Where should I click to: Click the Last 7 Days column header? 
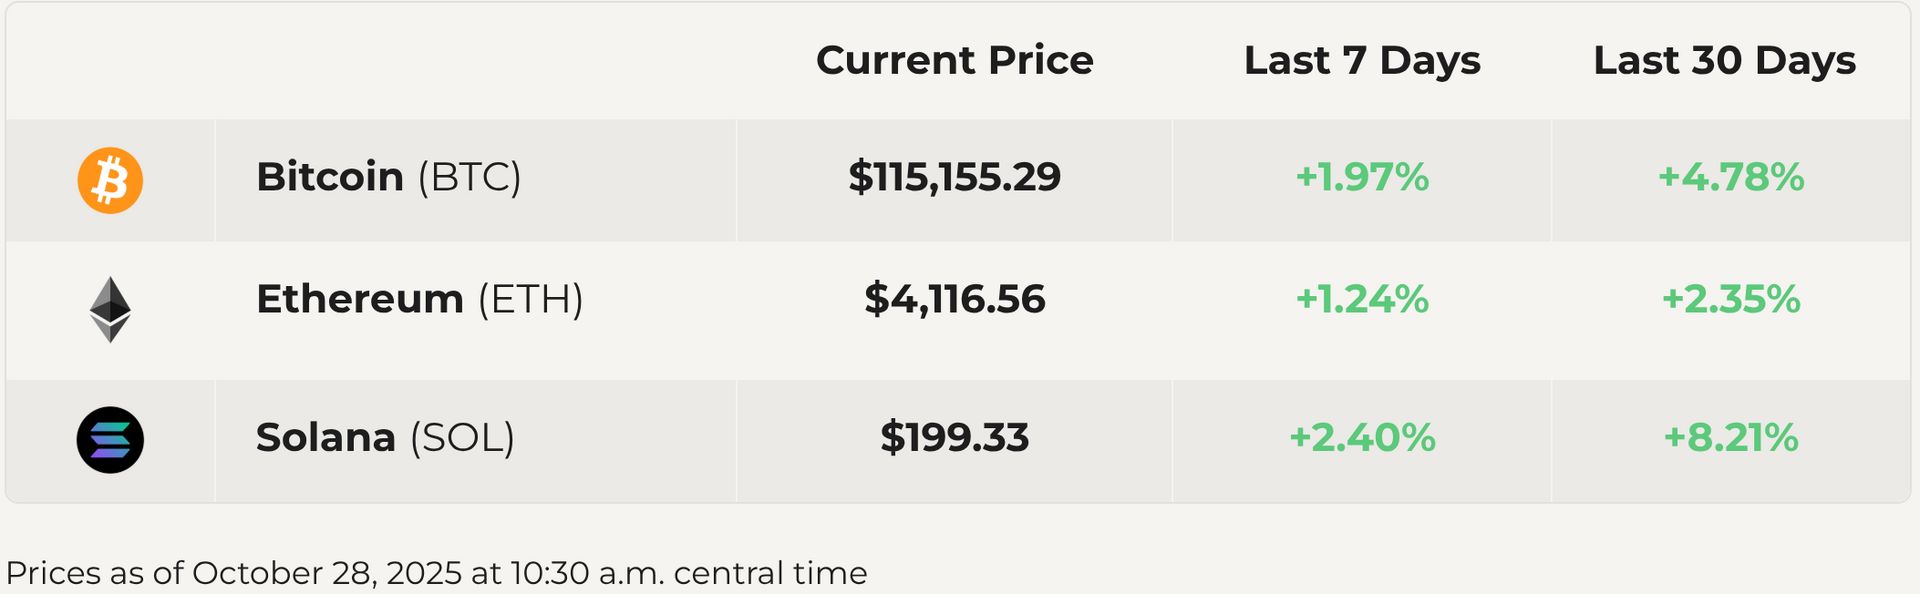pyautogui.click(x=1362, y=60)
